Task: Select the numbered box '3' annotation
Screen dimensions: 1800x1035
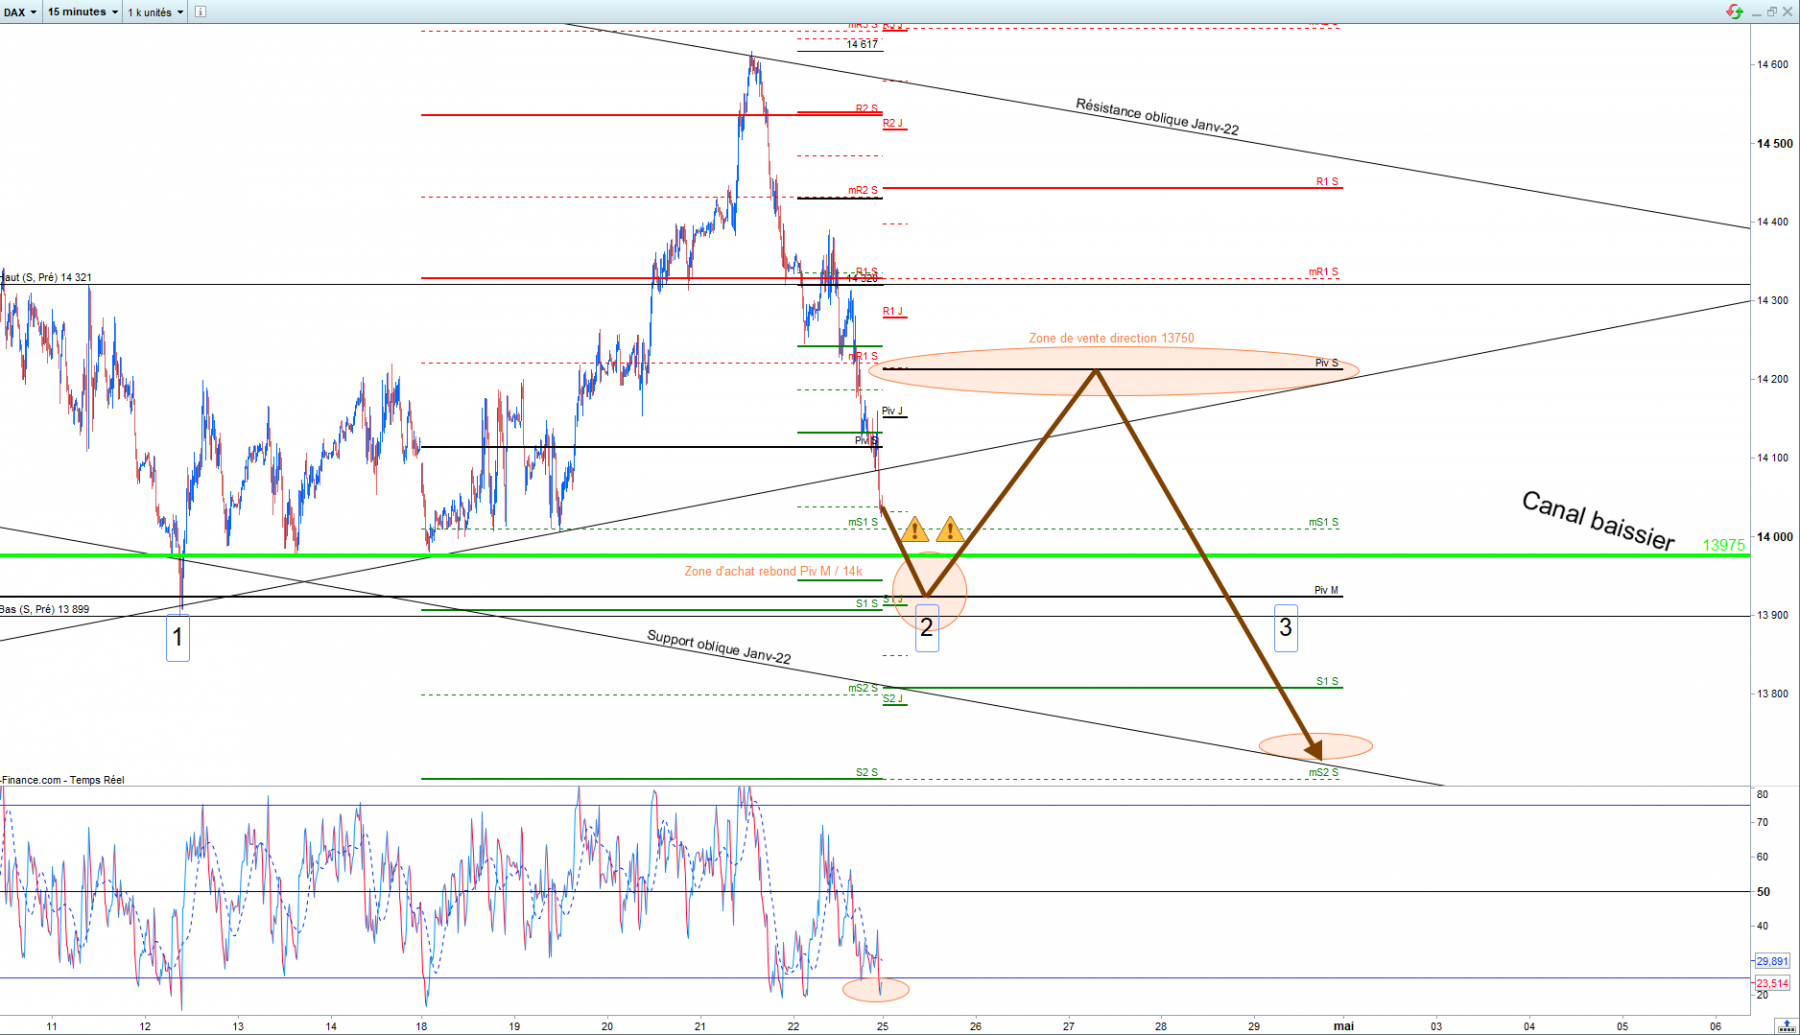Action: (x=1286, y=628)
